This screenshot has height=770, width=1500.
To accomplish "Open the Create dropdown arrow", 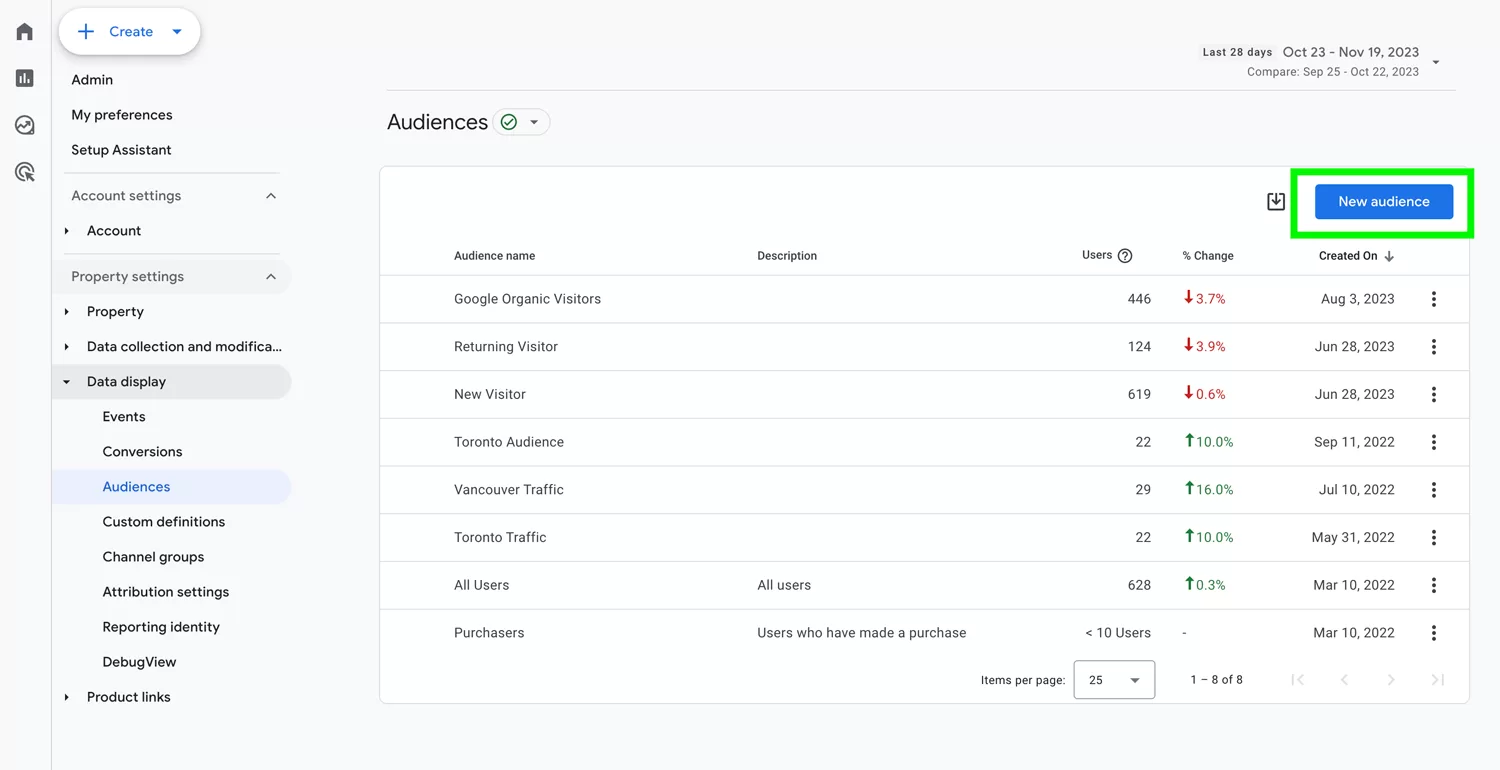I will point(177,32).
